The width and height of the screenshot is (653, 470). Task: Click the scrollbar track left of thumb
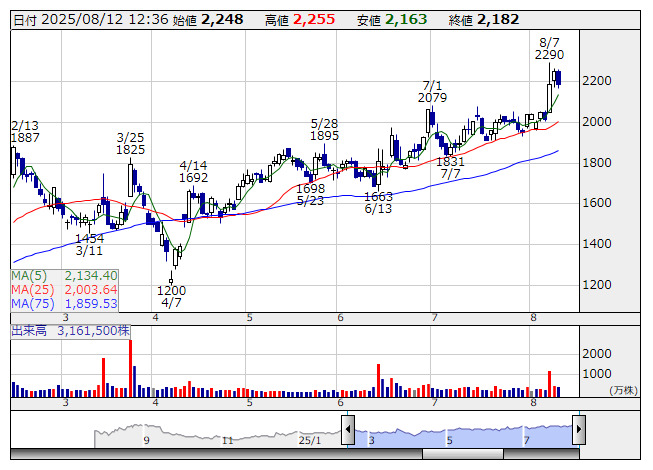click(x=217, y=454)
